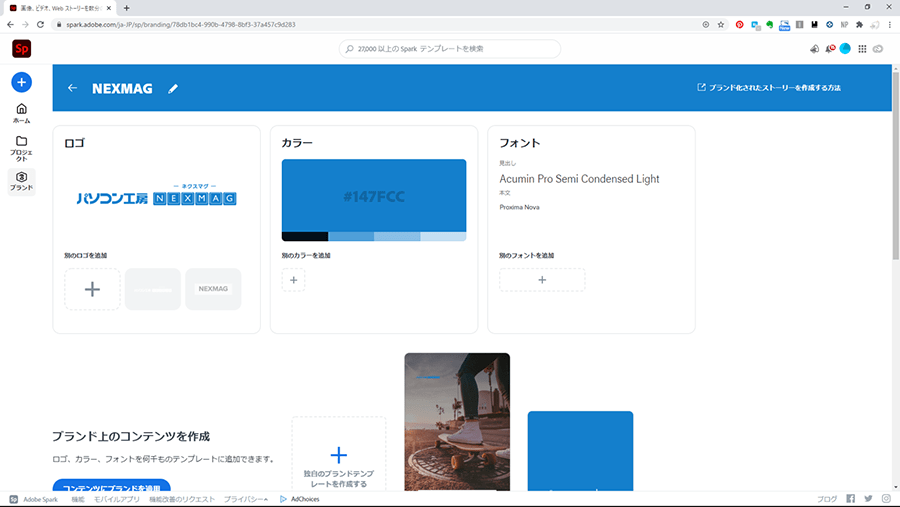Viewport: 900px width, 507px height.
Task: Click the Acumin Pro Semi Condensed Light heading font
Action: tap(579, 179)
